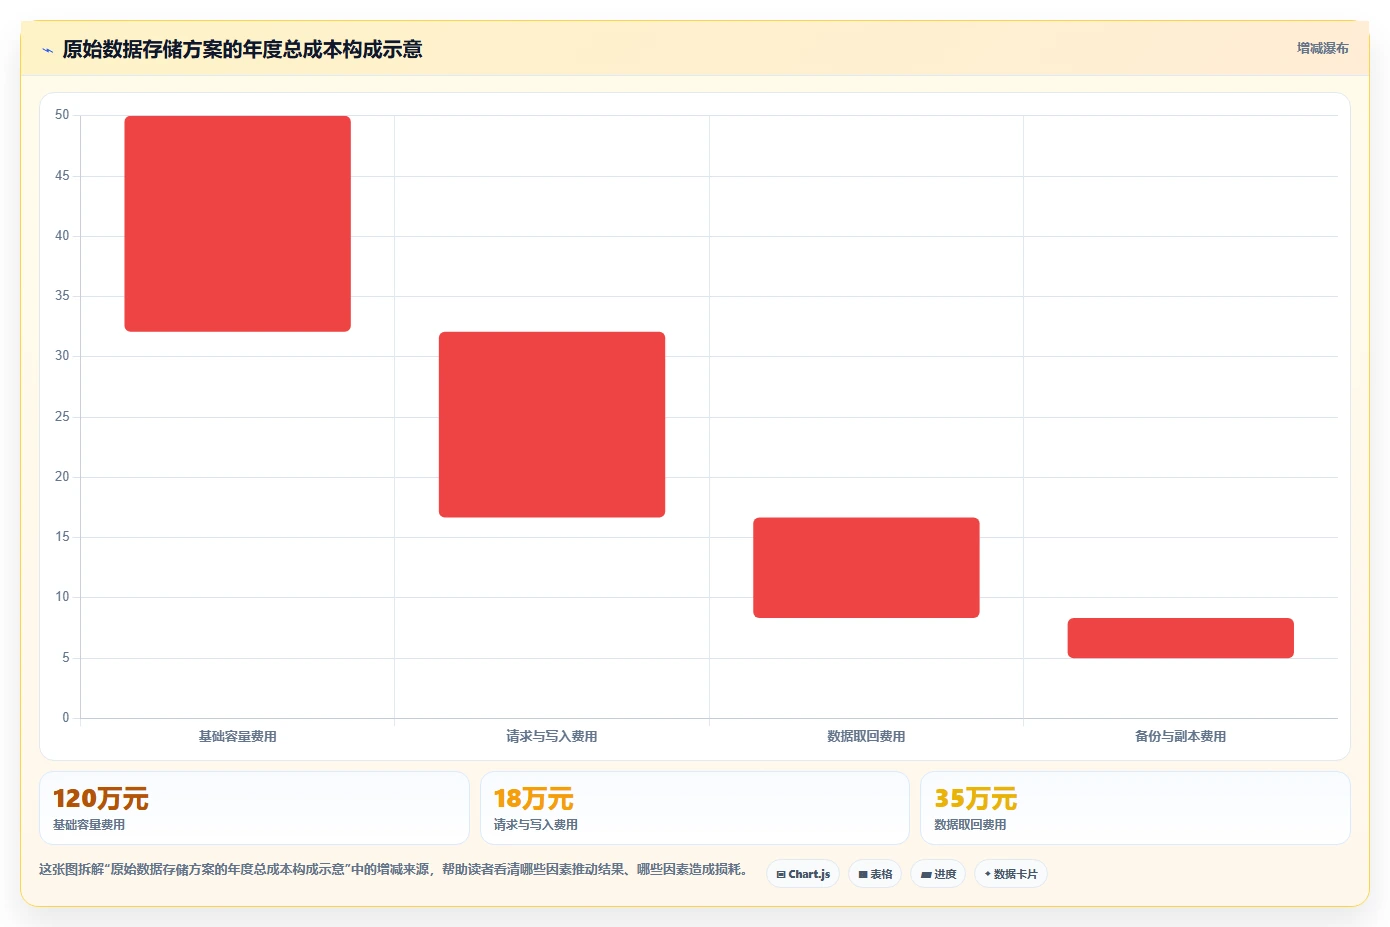The image size is (1390, 927).
Task: Click the x-axis label 备份与副本费用
Action: [x=1181, y=736]
